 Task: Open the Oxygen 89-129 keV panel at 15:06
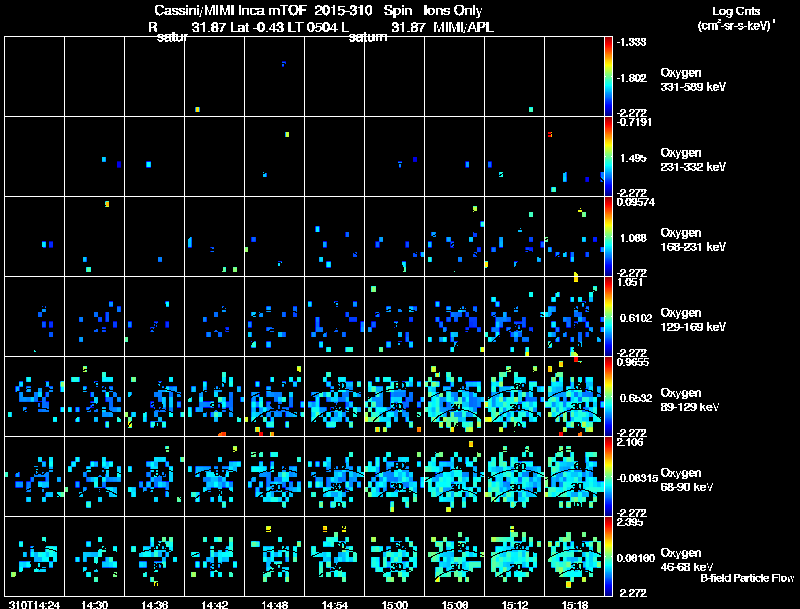click(x=455, y=396)
